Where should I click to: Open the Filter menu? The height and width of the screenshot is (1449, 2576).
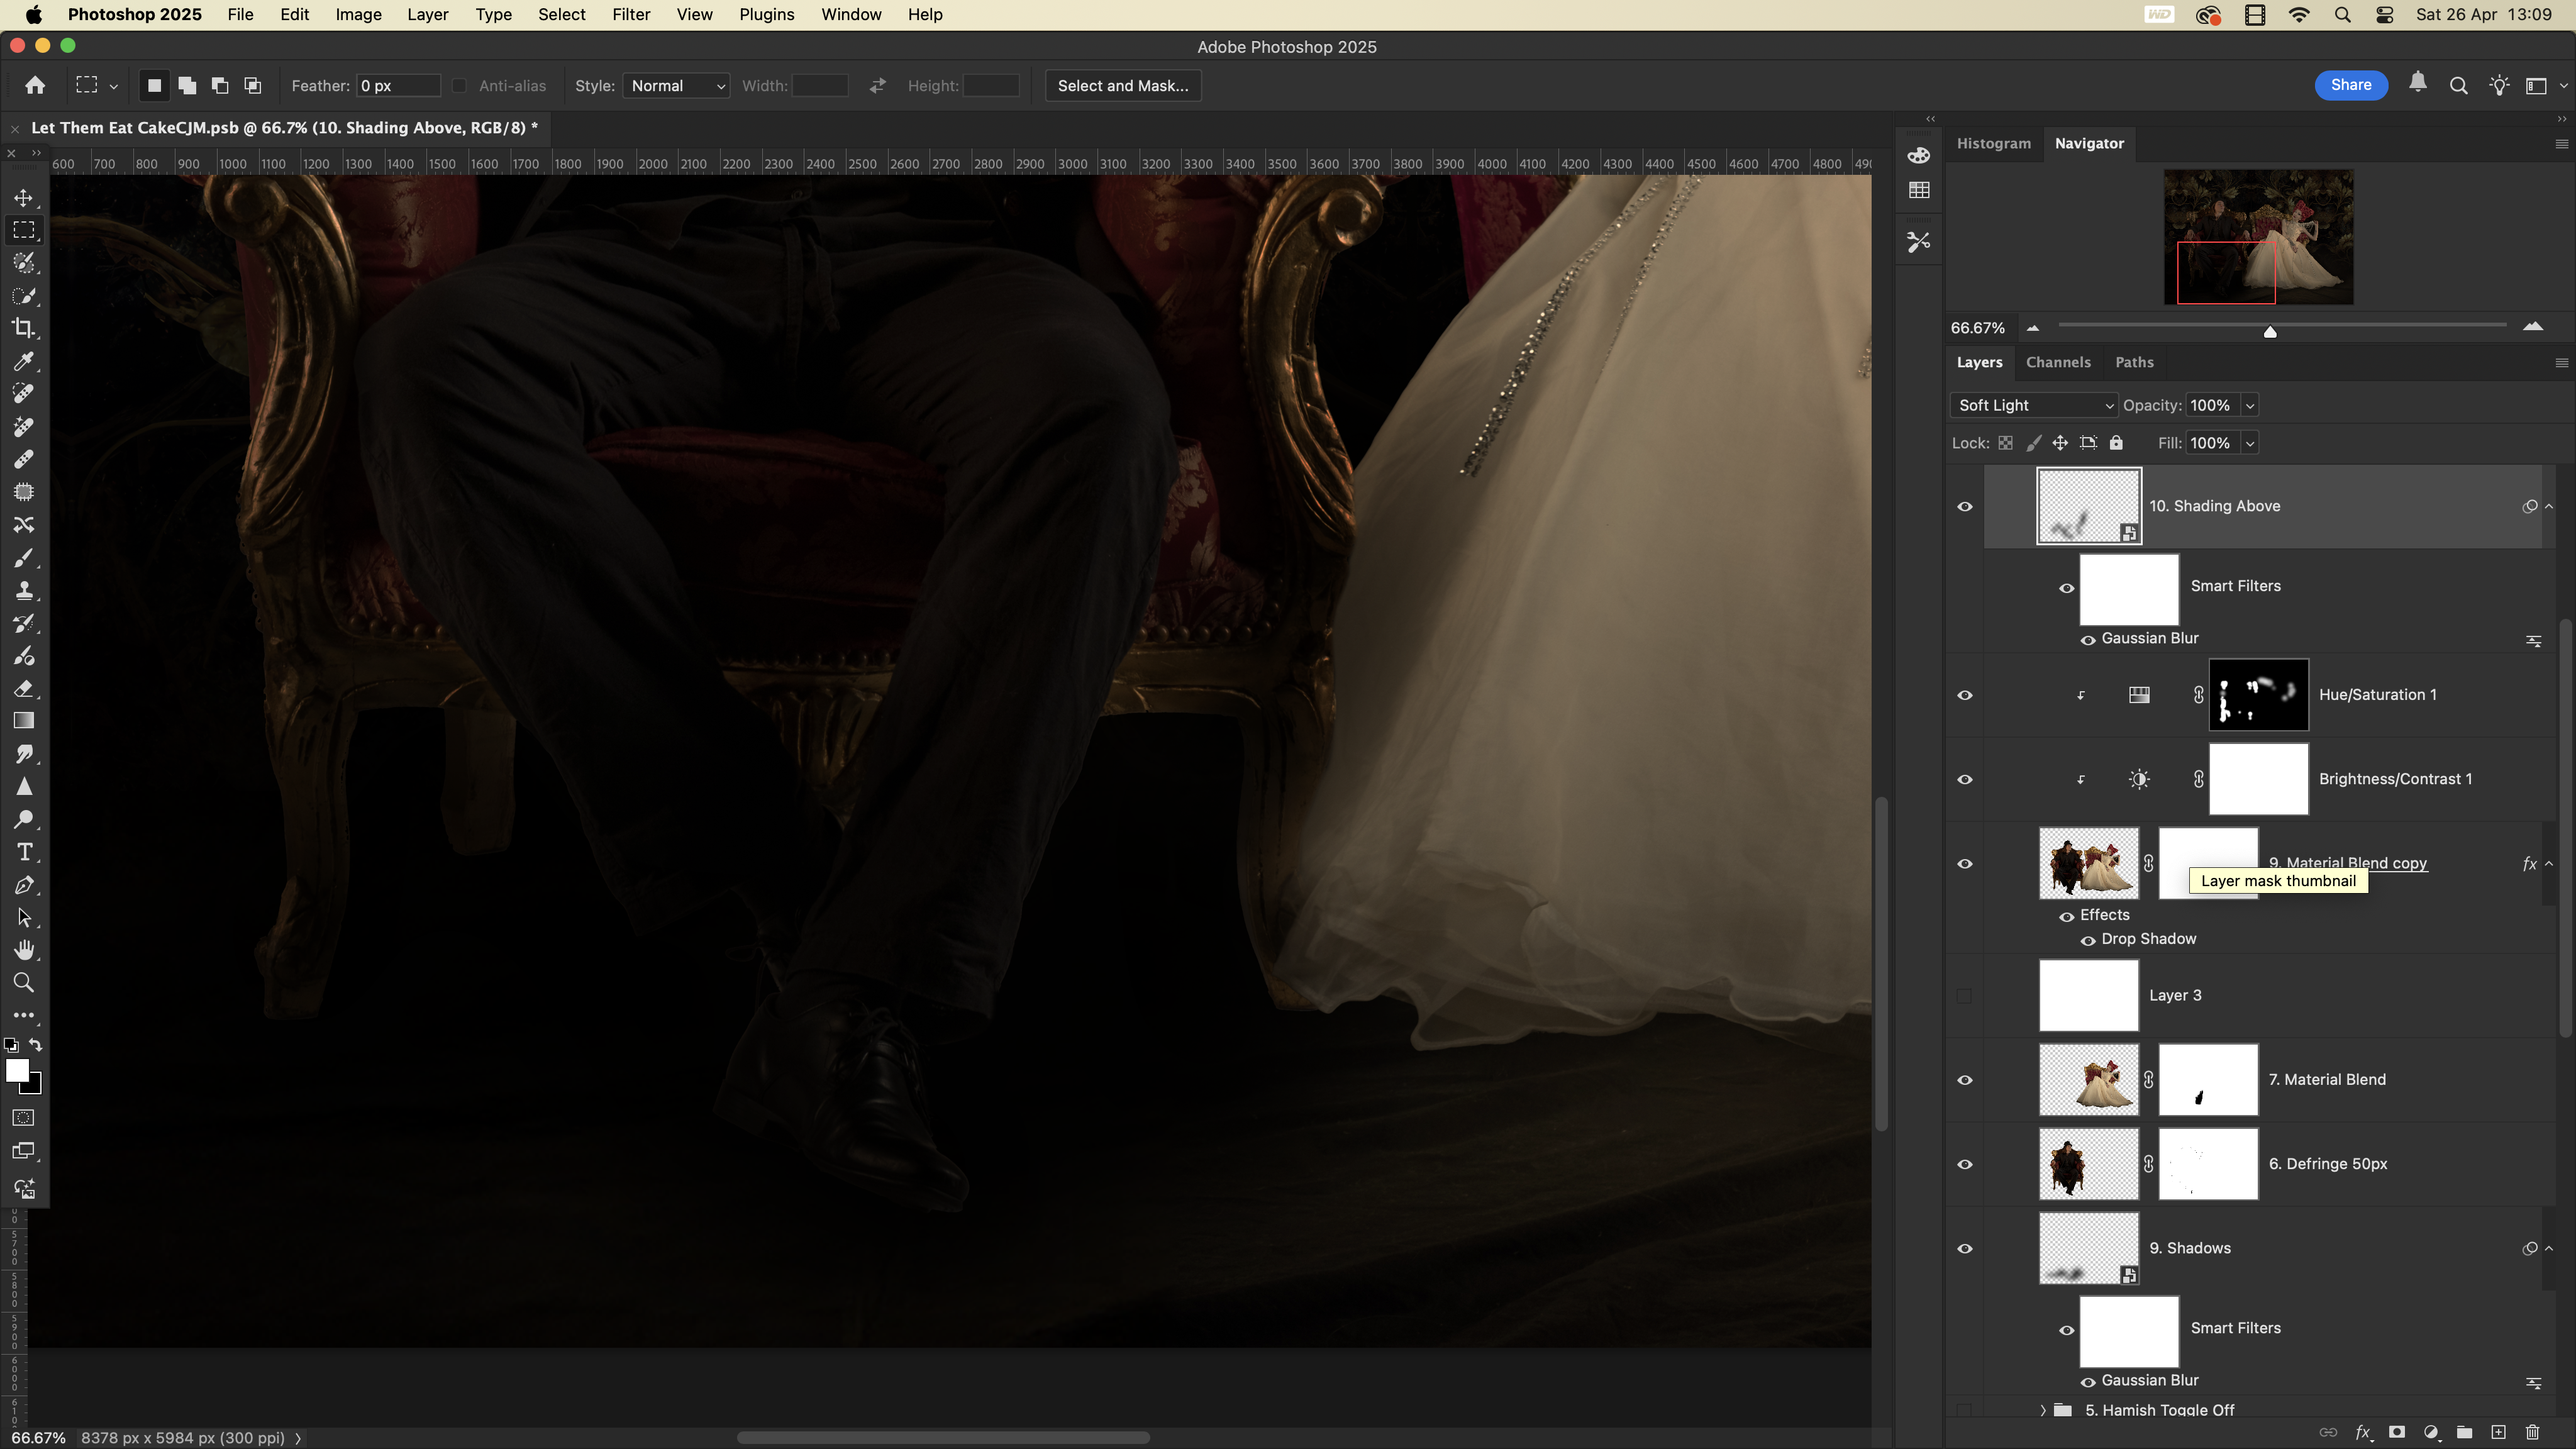[631, 15]
